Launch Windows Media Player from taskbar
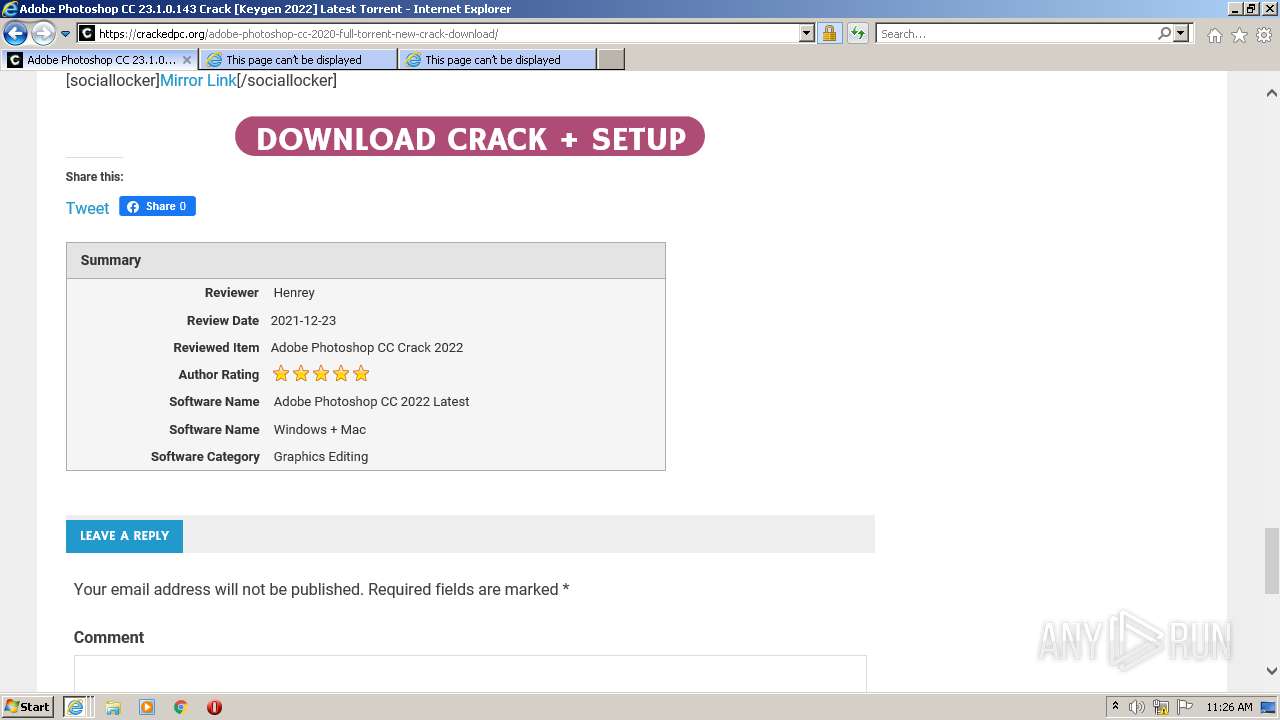The width and height of the screenshot is (1280, 720). coord(147,707)
